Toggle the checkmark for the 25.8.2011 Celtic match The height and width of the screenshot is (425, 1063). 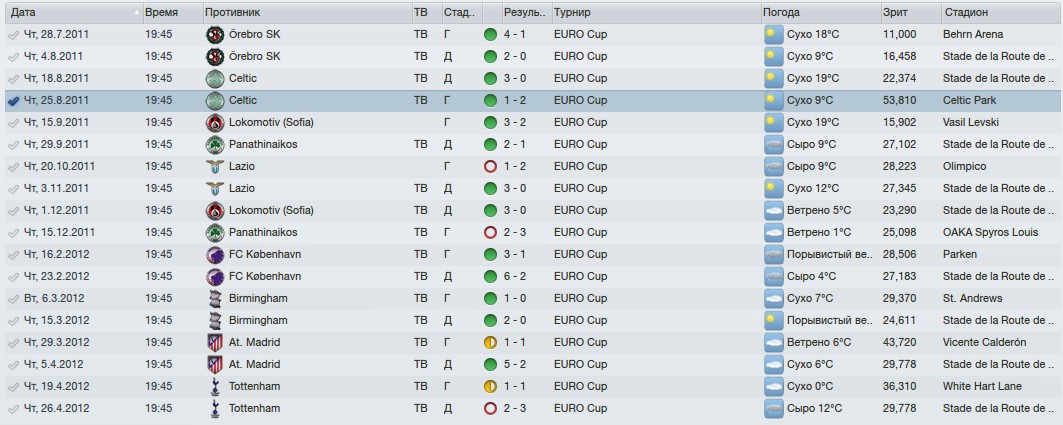coord(14,101)
